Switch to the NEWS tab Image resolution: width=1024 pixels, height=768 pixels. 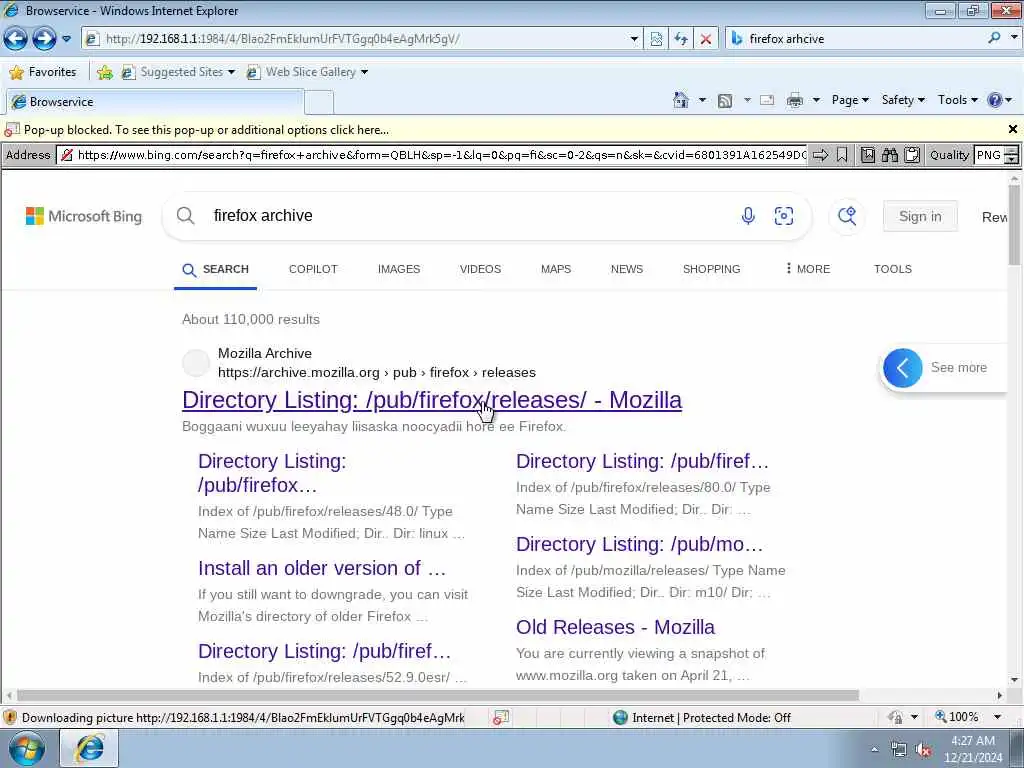coord(627,269)
